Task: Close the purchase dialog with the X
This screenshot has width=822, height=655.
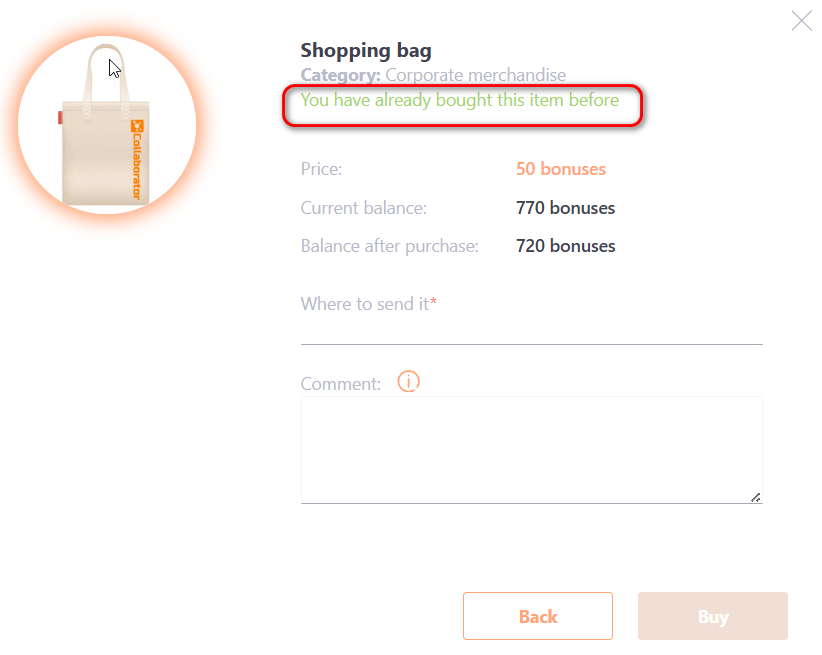Action: 802,21
